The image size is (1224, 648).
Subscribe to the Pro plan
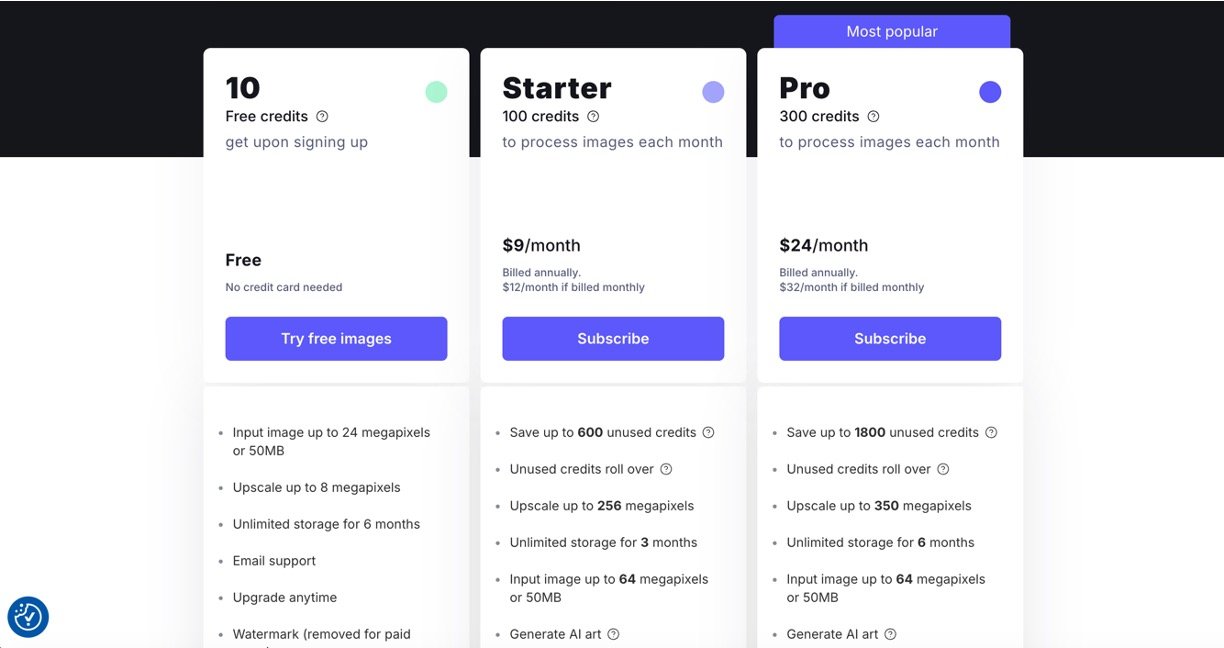(890, 339)
